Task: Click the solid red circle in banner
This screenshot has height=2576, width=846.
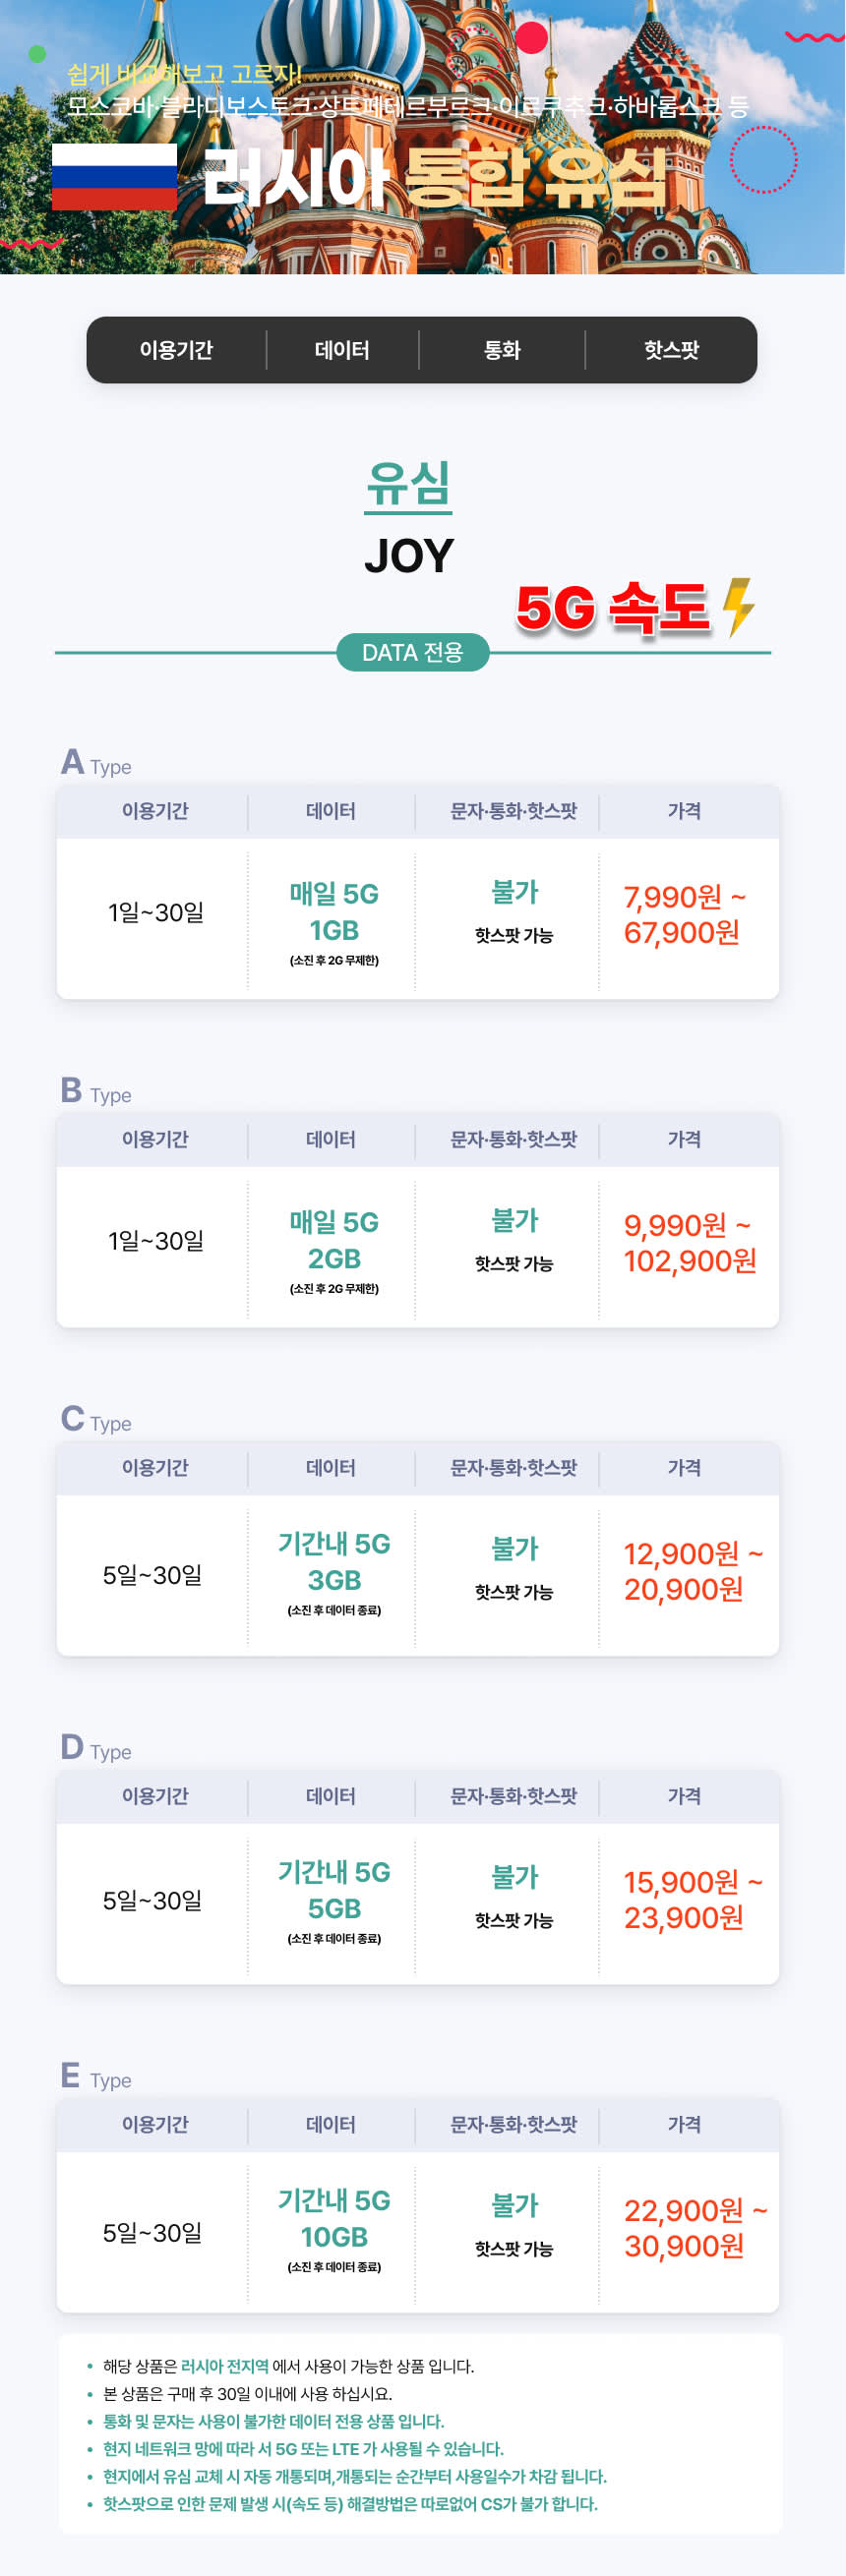Action: coord(531,38)
